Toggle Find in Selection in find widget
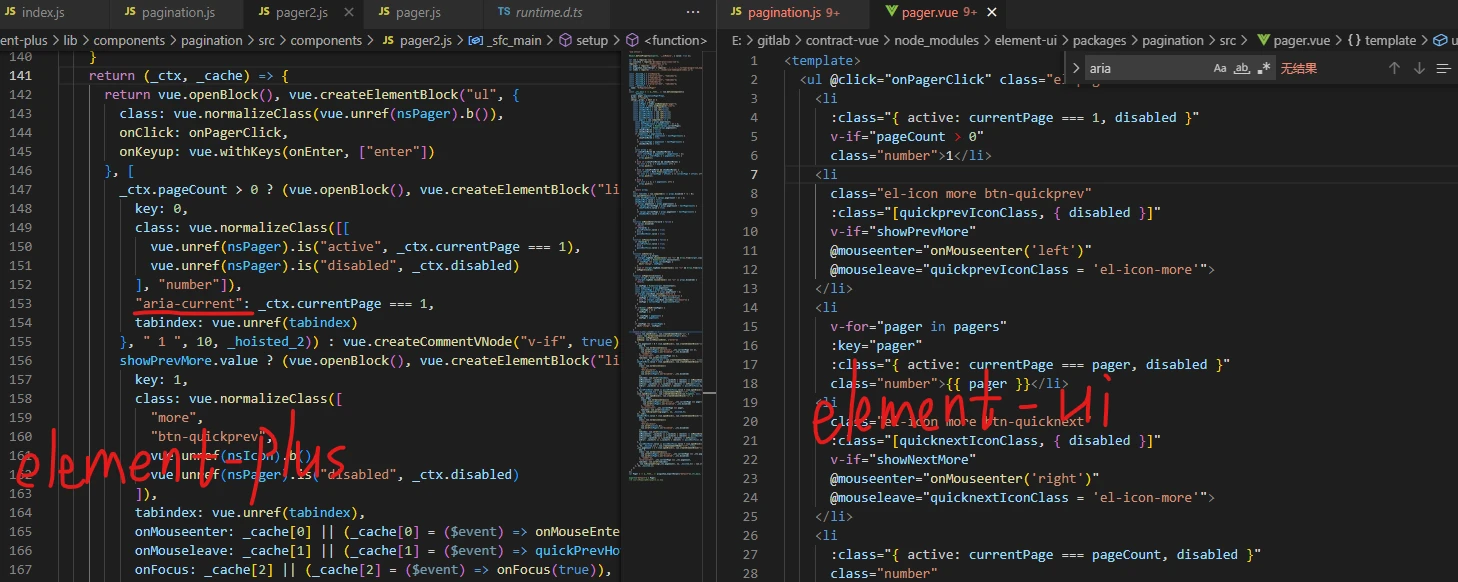This screenshot has width=1458, height=582. [x=1443, y=68]
